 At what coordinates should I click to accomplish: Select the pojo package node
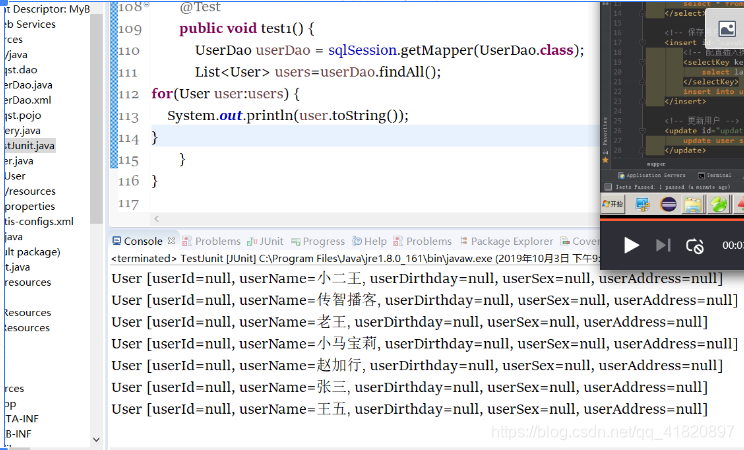(22, 115)
